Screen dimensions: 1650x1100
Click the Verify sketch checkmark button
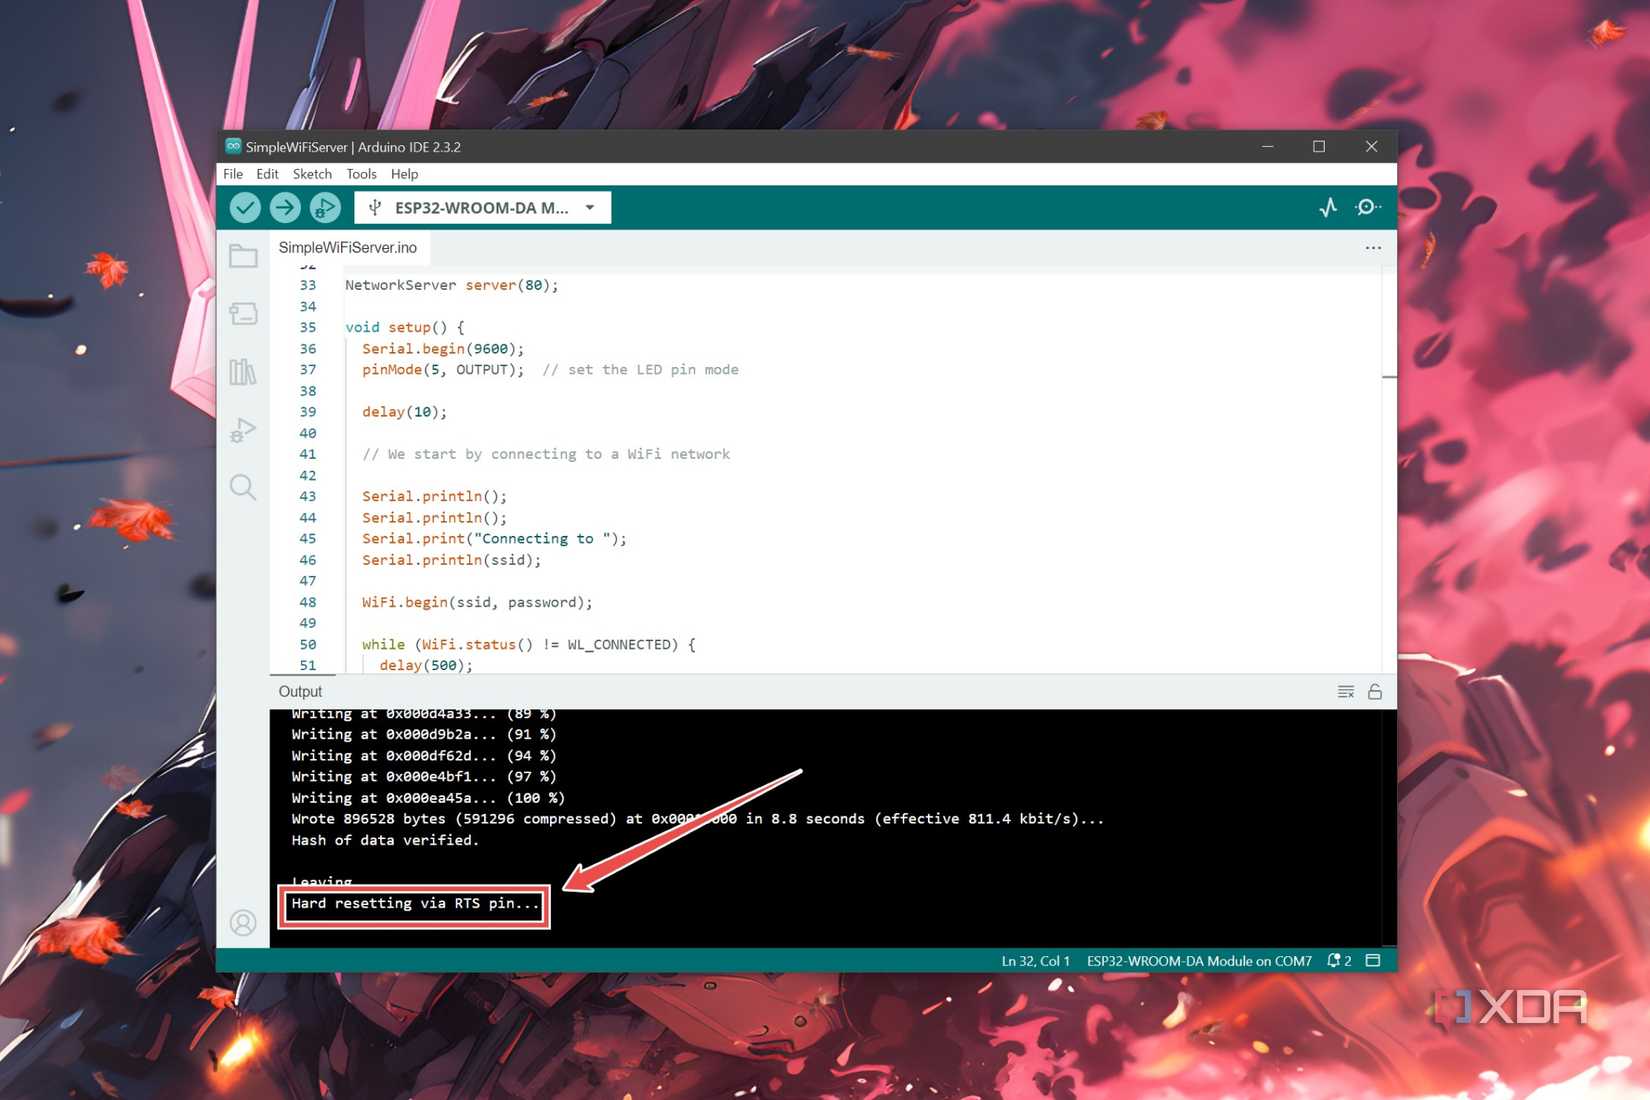click(245, 207)
